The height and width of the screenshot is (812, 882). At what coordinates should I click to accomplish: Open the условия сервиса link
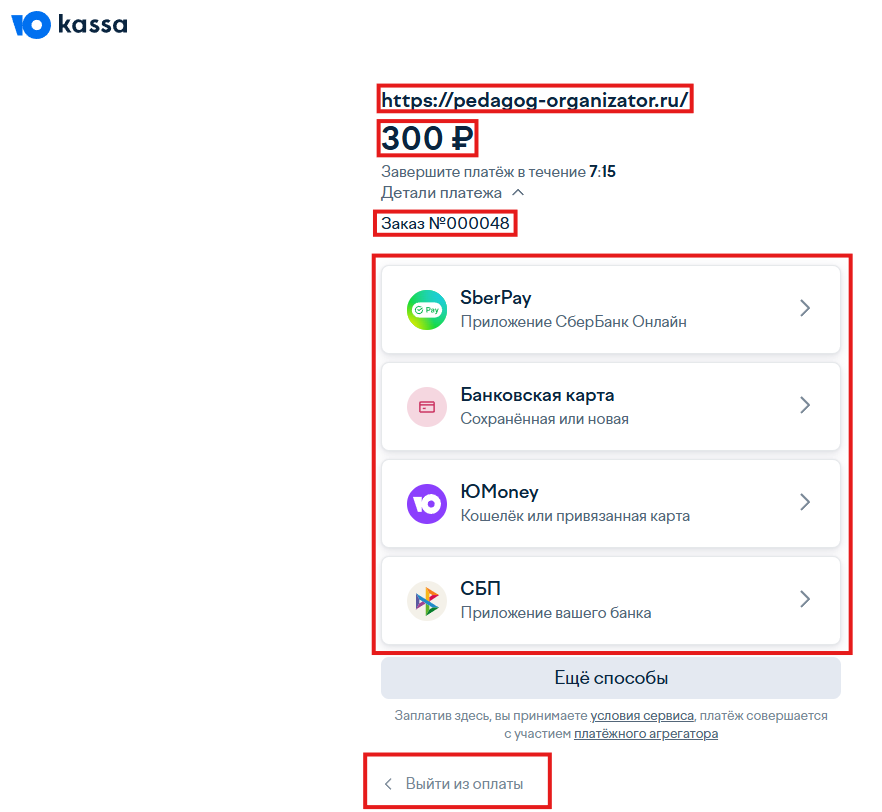pyautogui.click(x=642, y=716)
